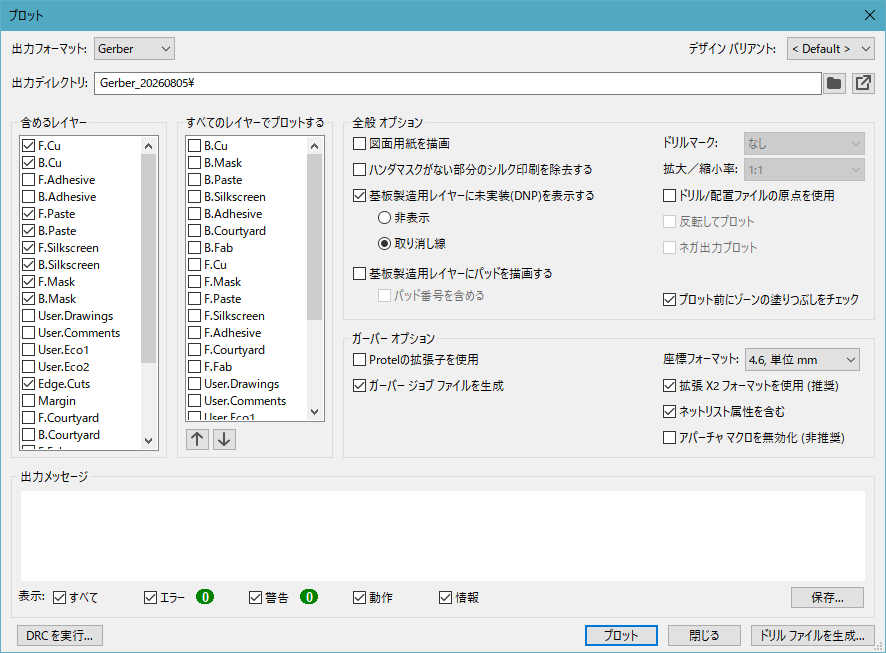Check Margin in included layers
Viewport: 886px width, 653px height.
click(x=28, y=400)
